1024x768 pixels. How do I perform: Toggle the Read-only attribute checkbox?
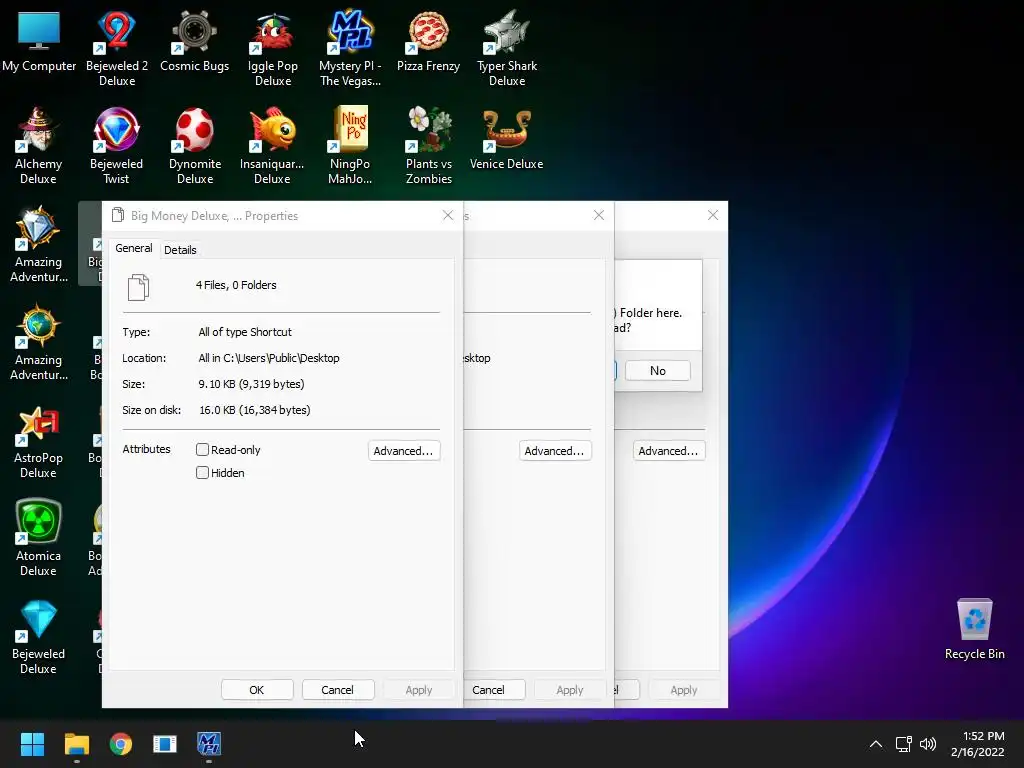coord(202,449)
